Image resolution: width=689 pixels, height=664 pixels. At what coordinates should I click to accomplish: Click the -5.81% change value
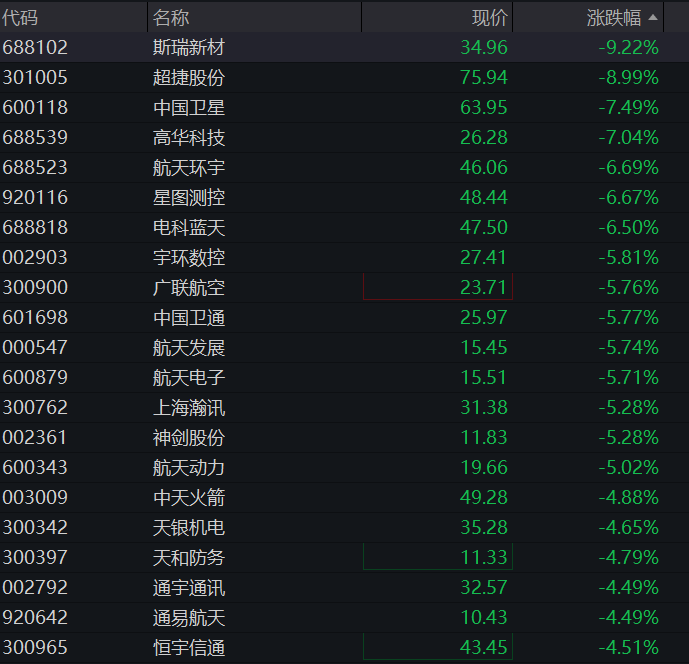629,258
